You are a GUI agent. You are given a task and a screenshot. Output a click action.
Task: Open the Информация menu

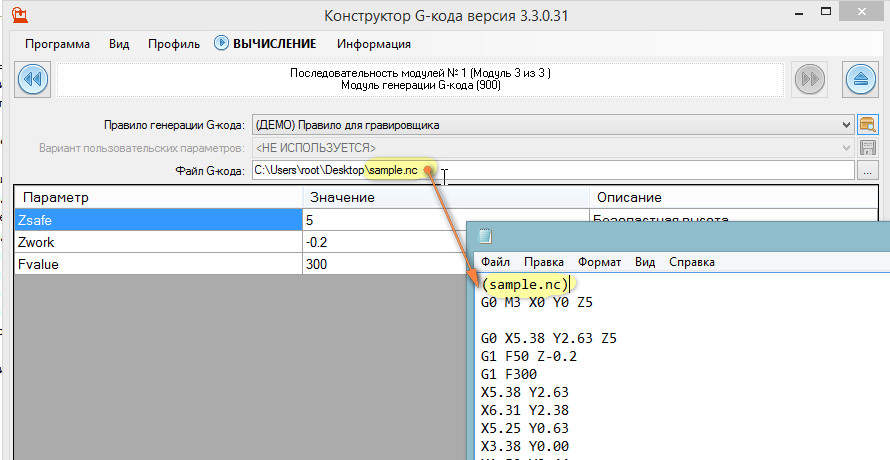[x=373, y=44]
